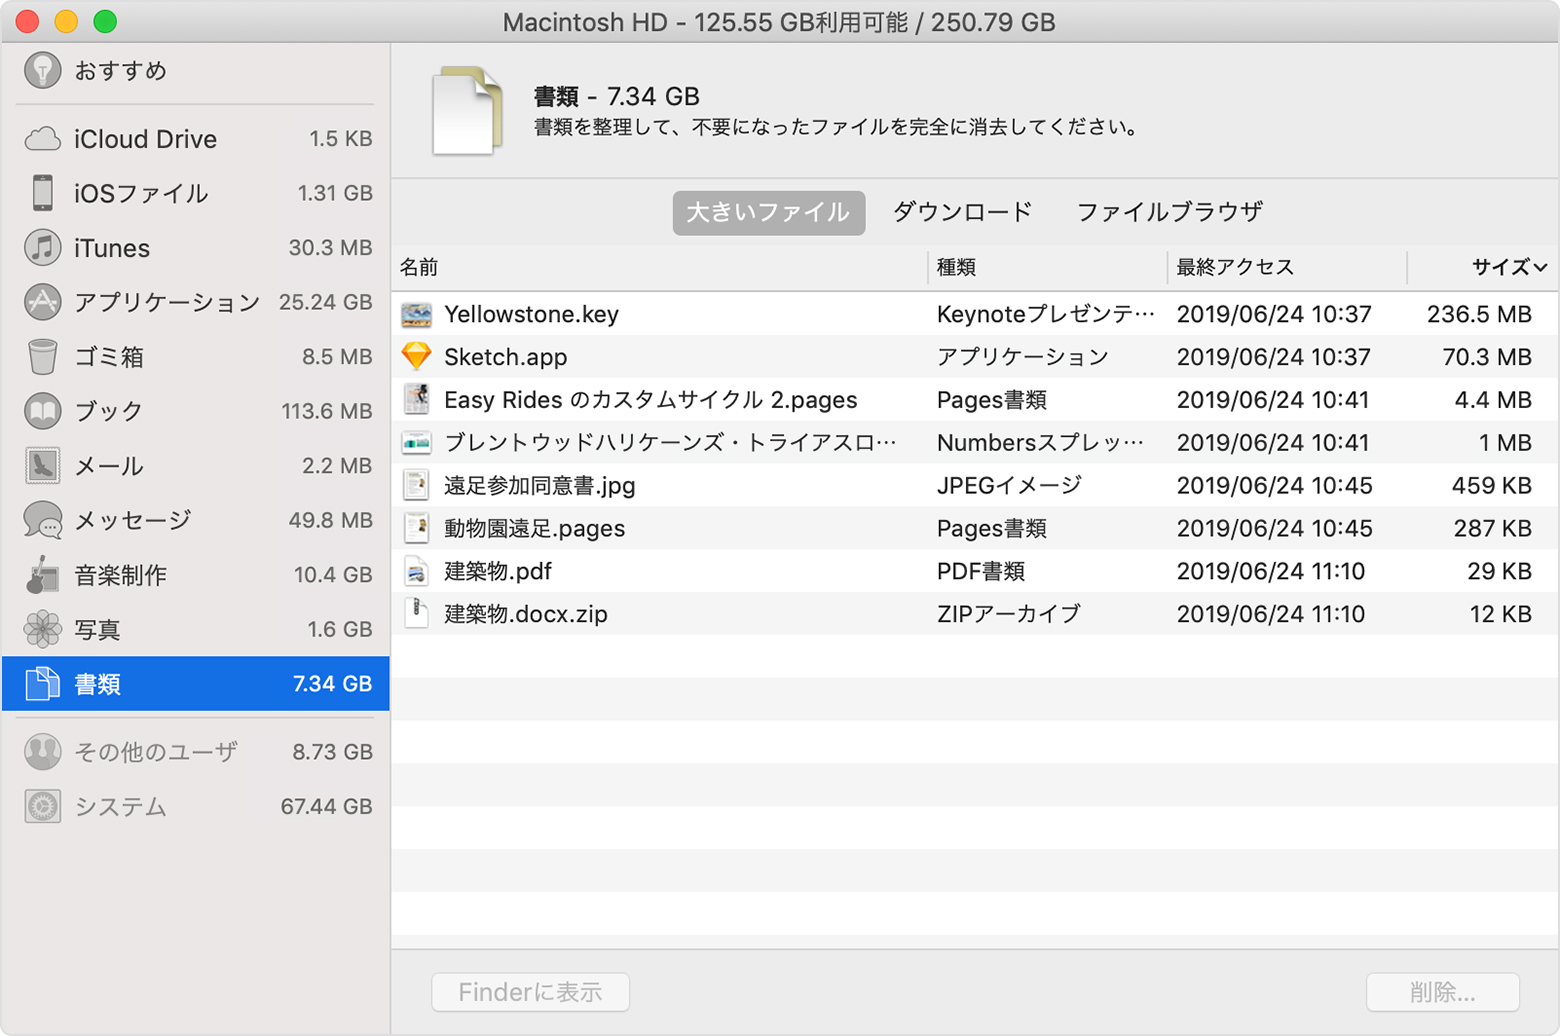
Task: Click the 70.3 MB size value
Action: (x=1487, y=357)
